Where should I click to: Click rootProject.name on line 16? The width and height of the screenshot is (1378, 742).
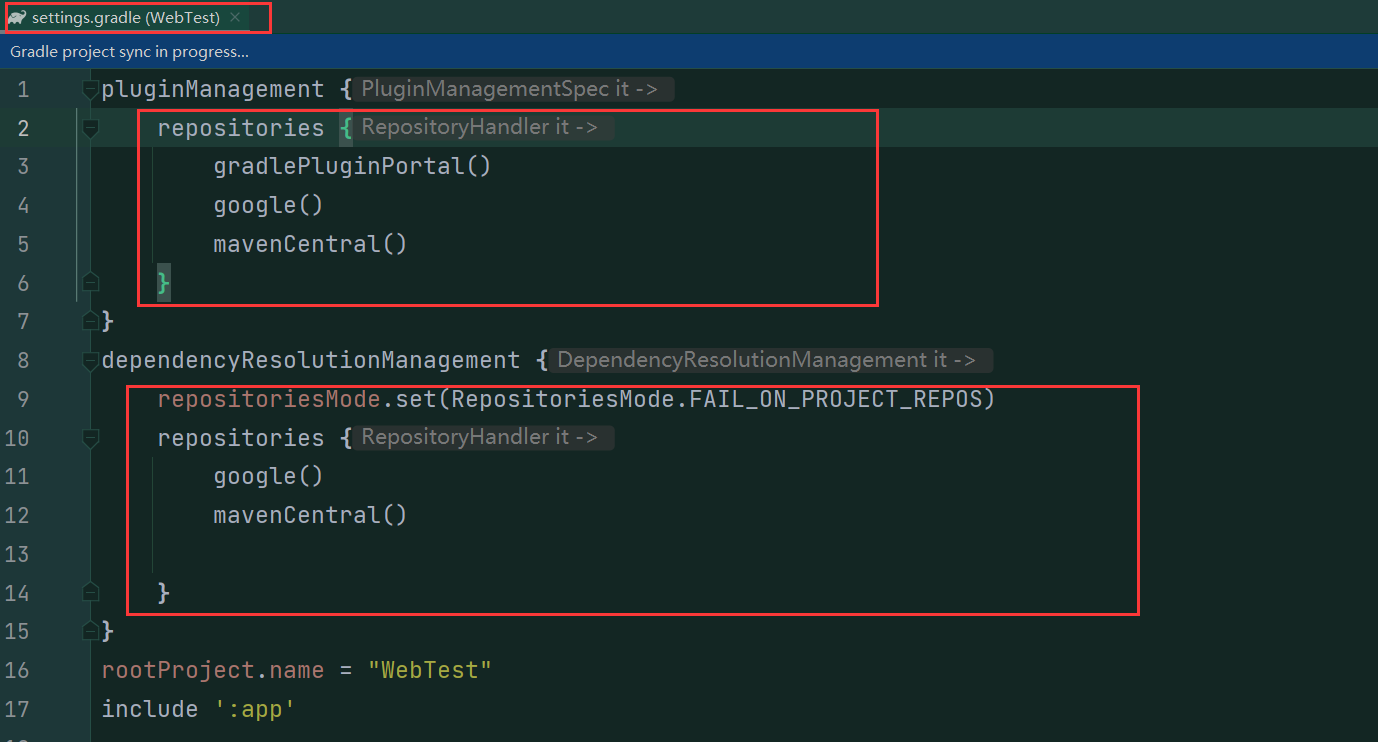[213, 670]
